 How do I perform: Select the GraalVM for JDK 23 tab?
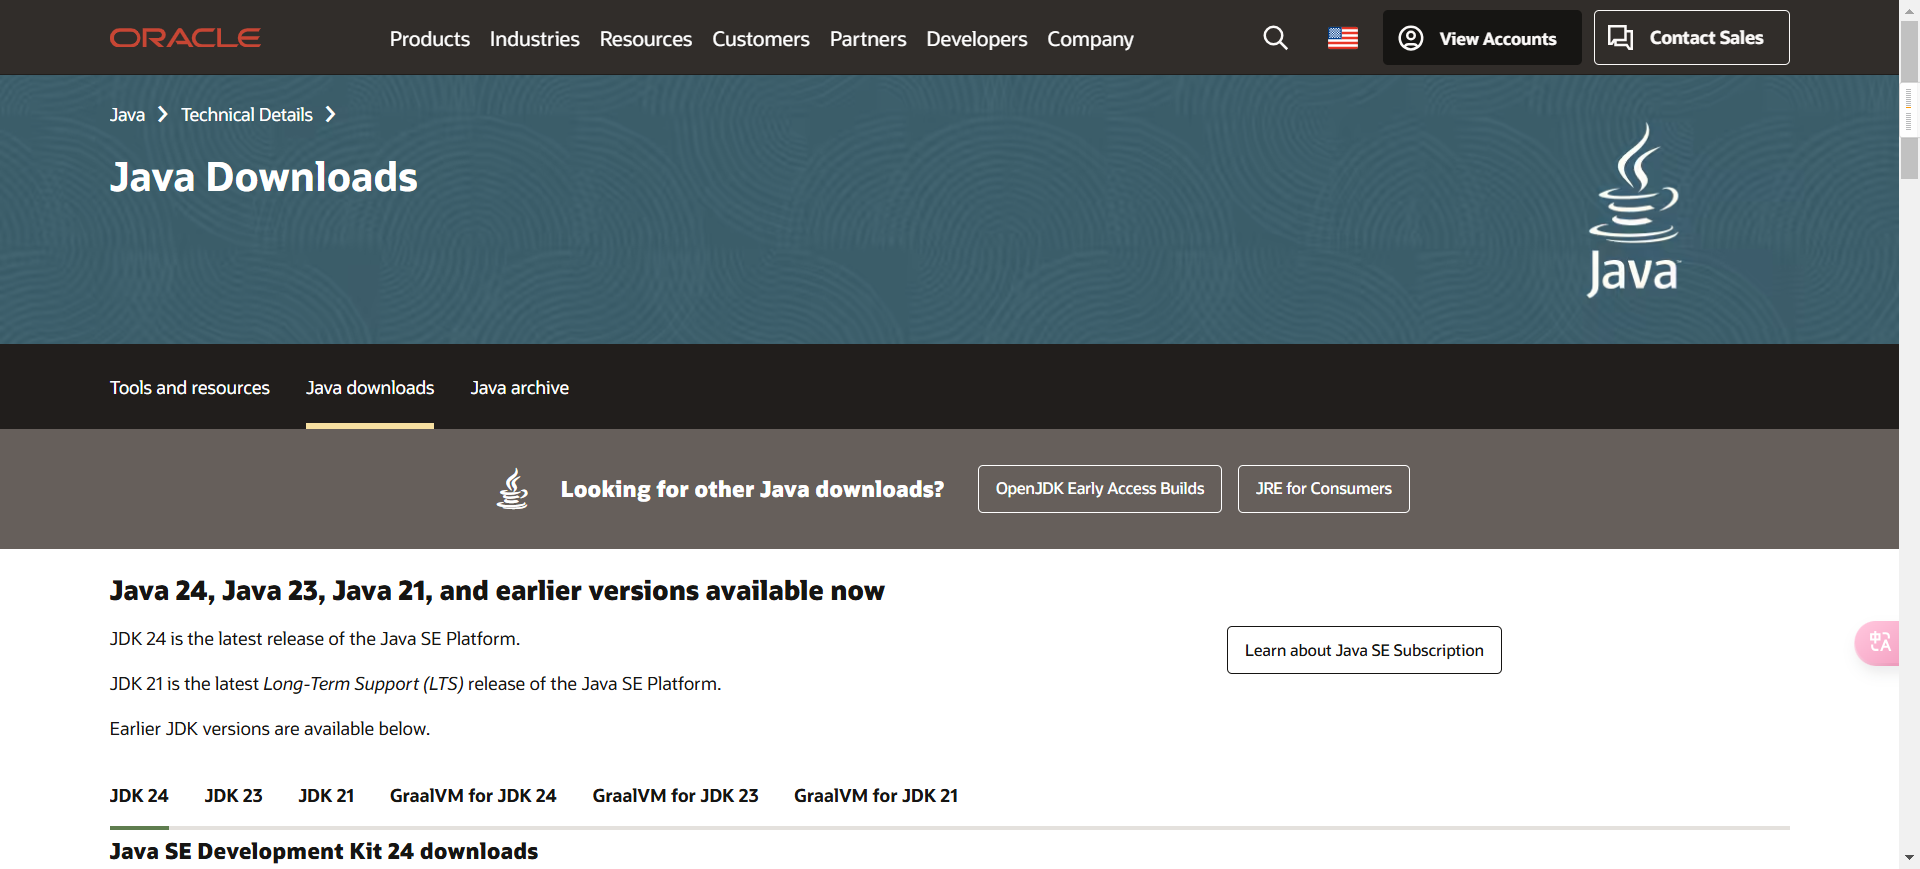click(x=676, y=796)
